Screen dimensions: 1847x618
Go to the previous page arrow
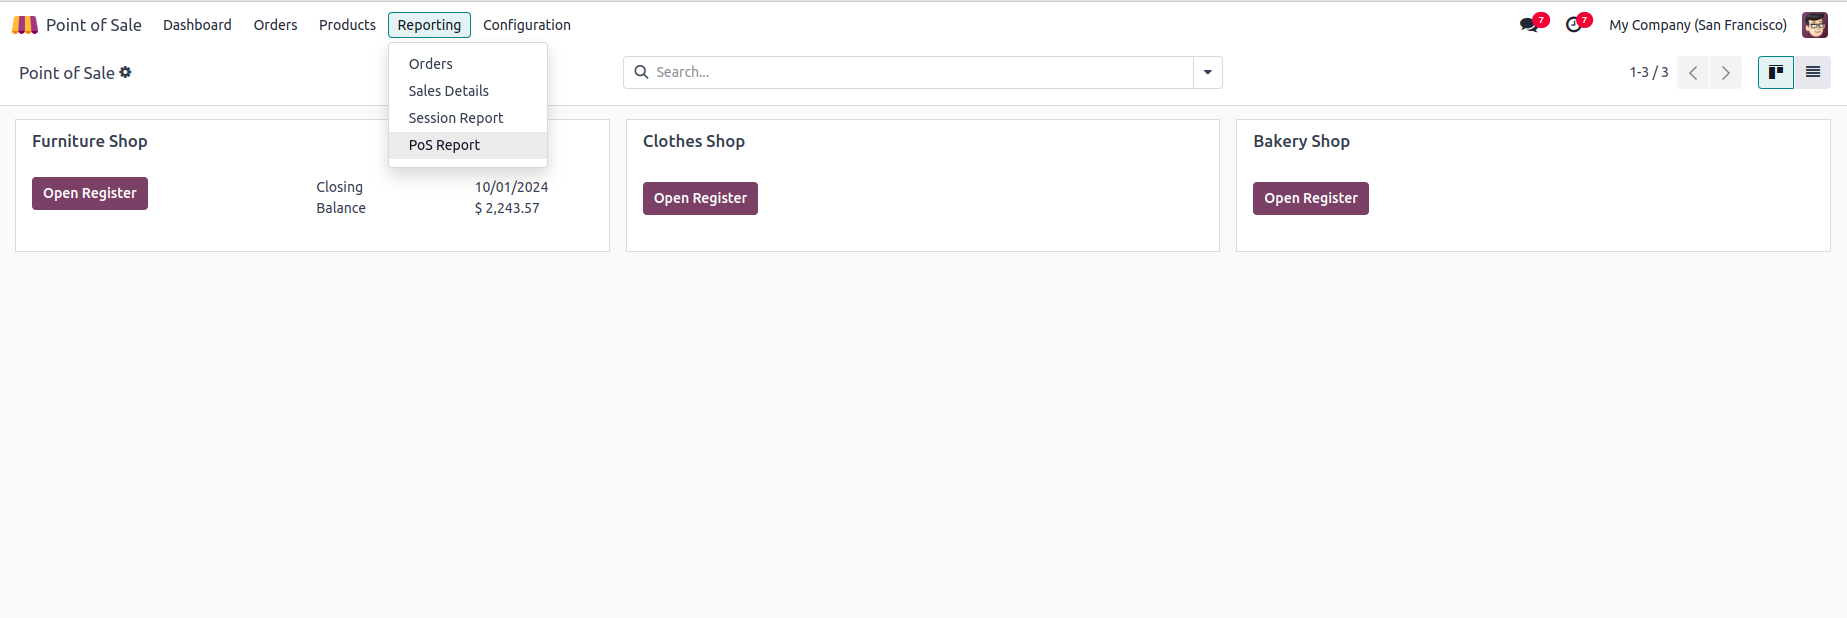point(1693,73)
